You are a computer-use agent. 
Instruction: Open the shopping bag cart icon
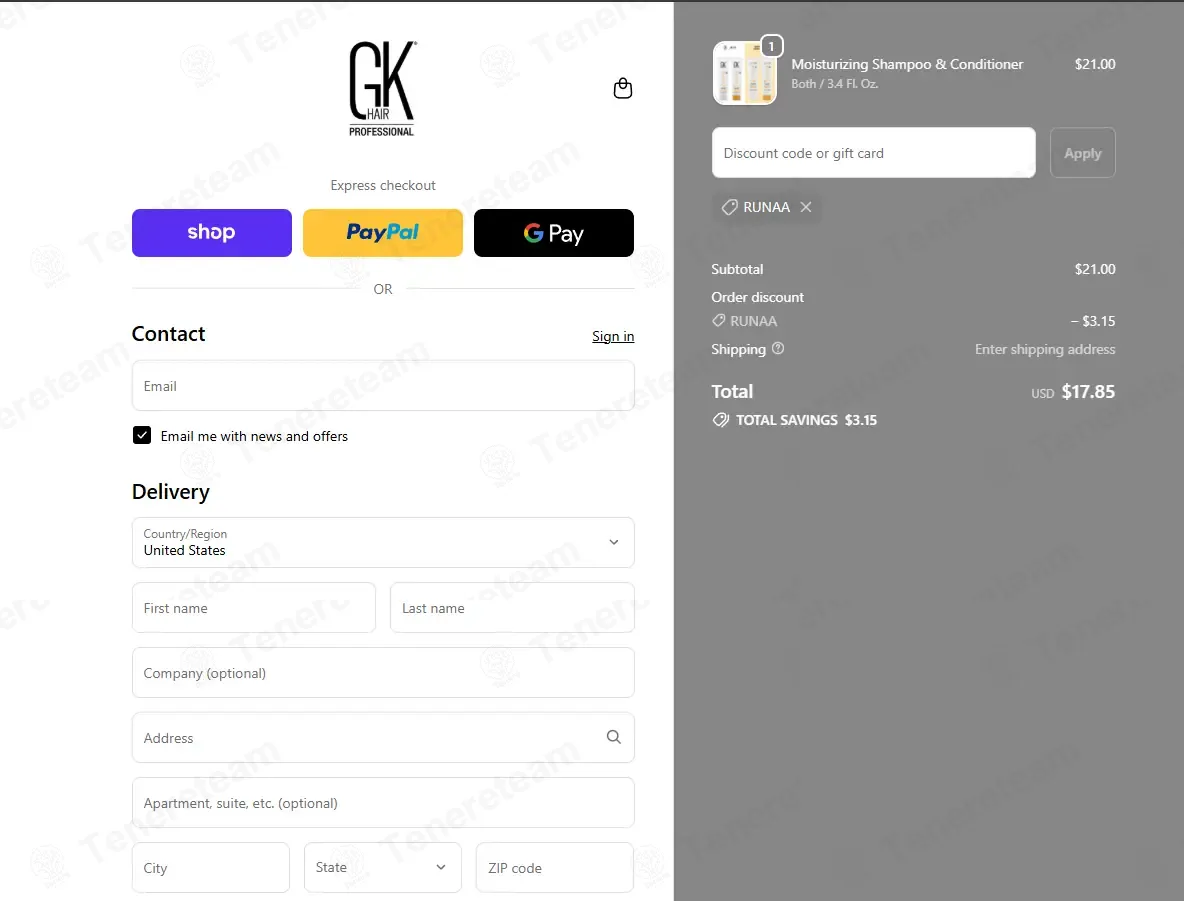pos(623,88)
